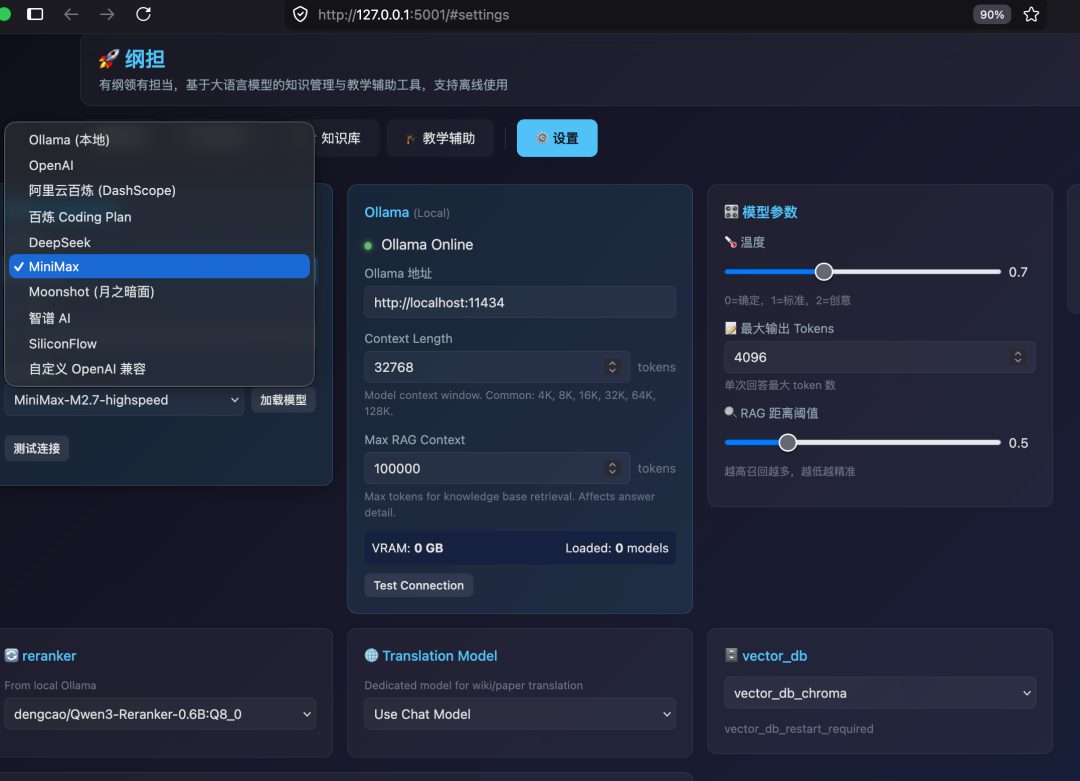The width and height of the screenshot is (1080, 781).
Task: Click the vector_db cabinet icon
Action: coord(731,655)
